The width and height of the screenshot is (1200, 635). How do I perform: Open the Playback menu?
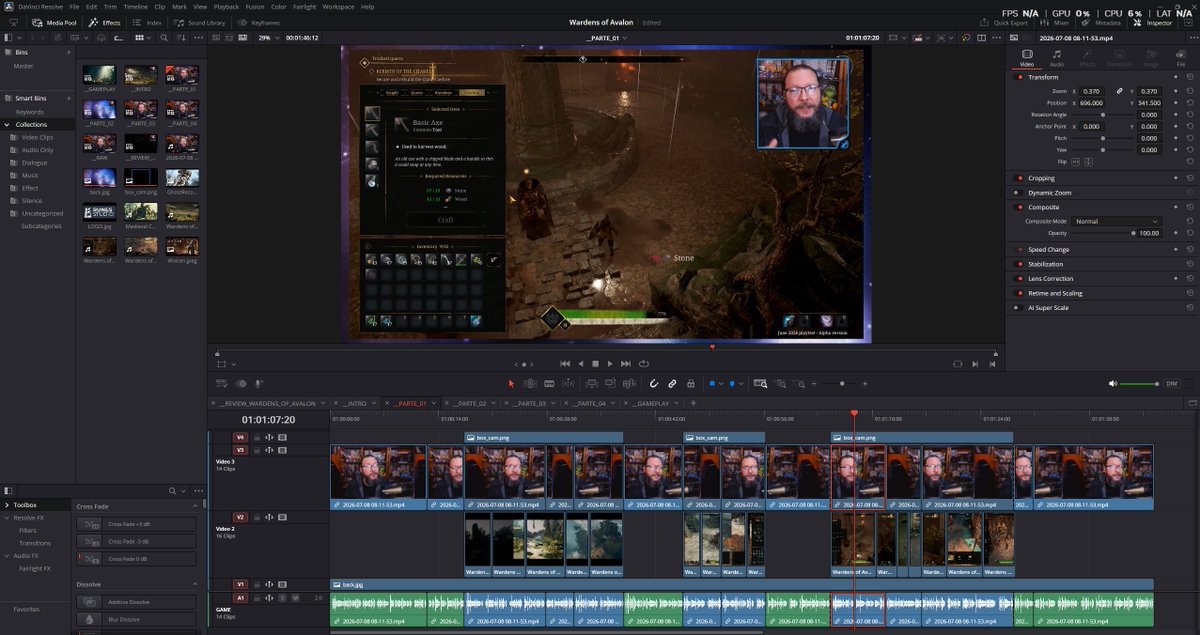pos(226,7)
